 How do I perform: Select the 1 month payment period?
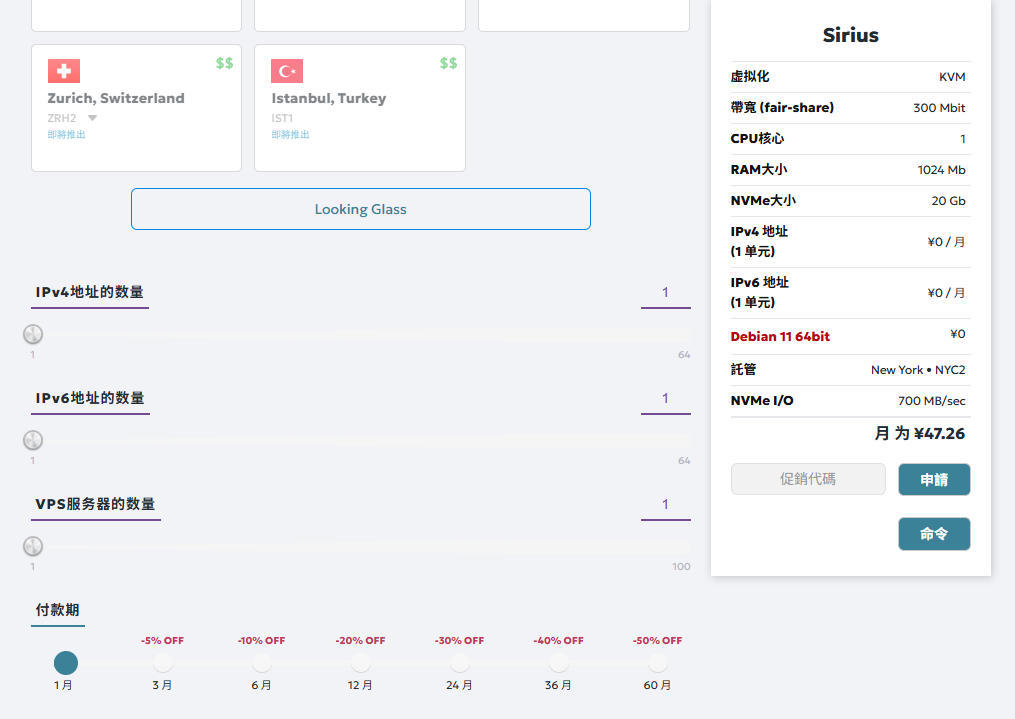[x=65, y=662]
